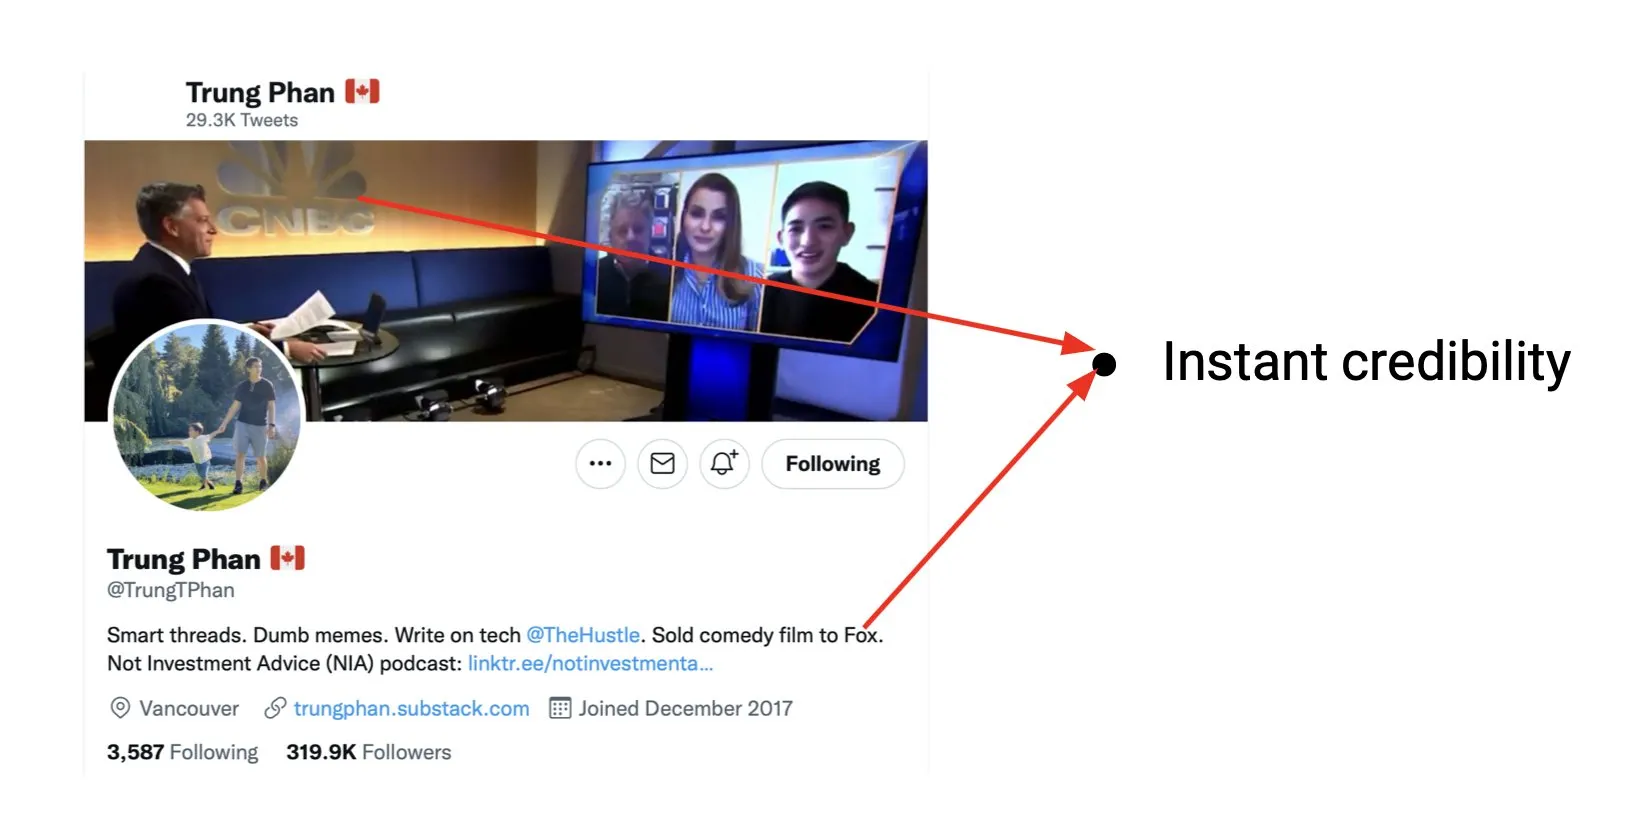
Task: Click the 29.3K Tweets count
Action: pyautogui.click(x=242, y=120)
